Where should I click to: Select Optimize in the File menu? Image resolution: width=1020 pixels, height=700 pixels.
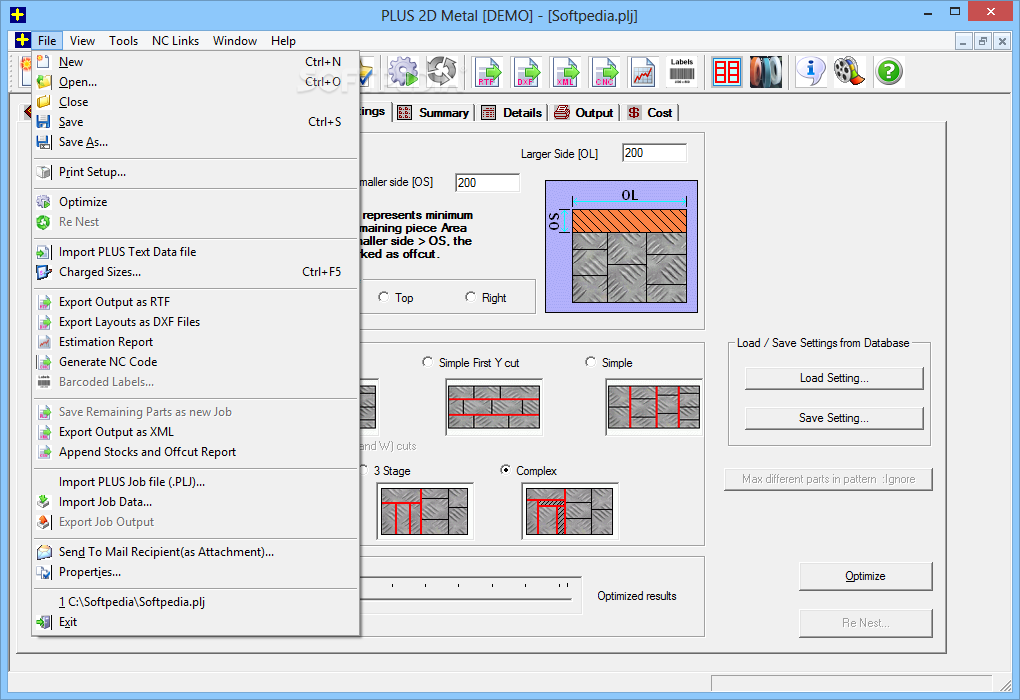(x=196, y=202)
